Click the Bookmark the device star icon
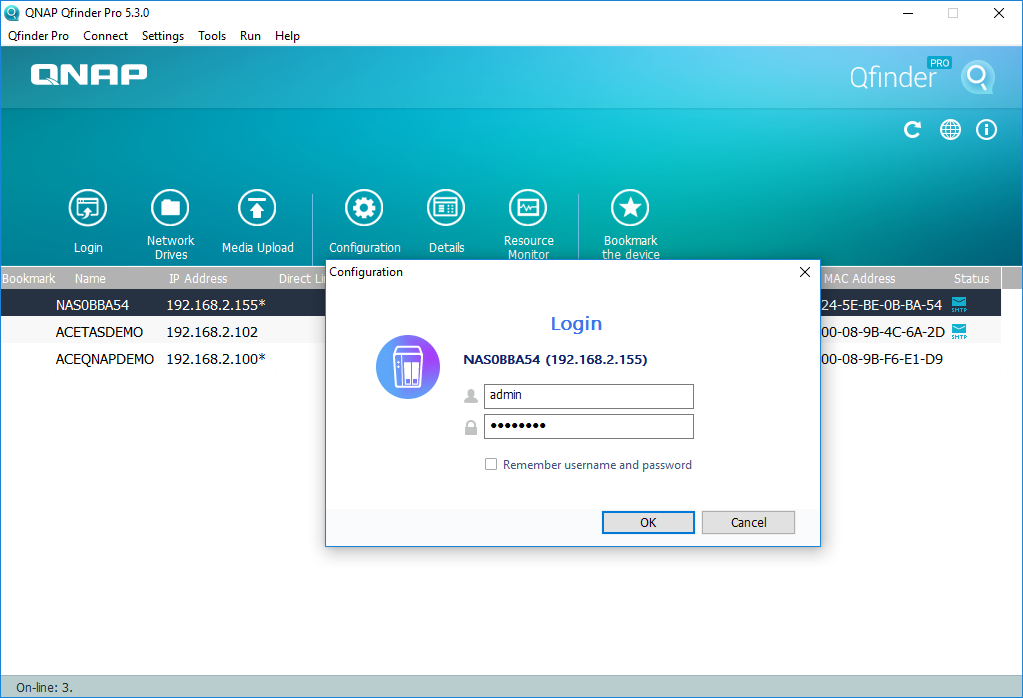The height and width of the screenshot is (698, 1023). pos(630,208)
